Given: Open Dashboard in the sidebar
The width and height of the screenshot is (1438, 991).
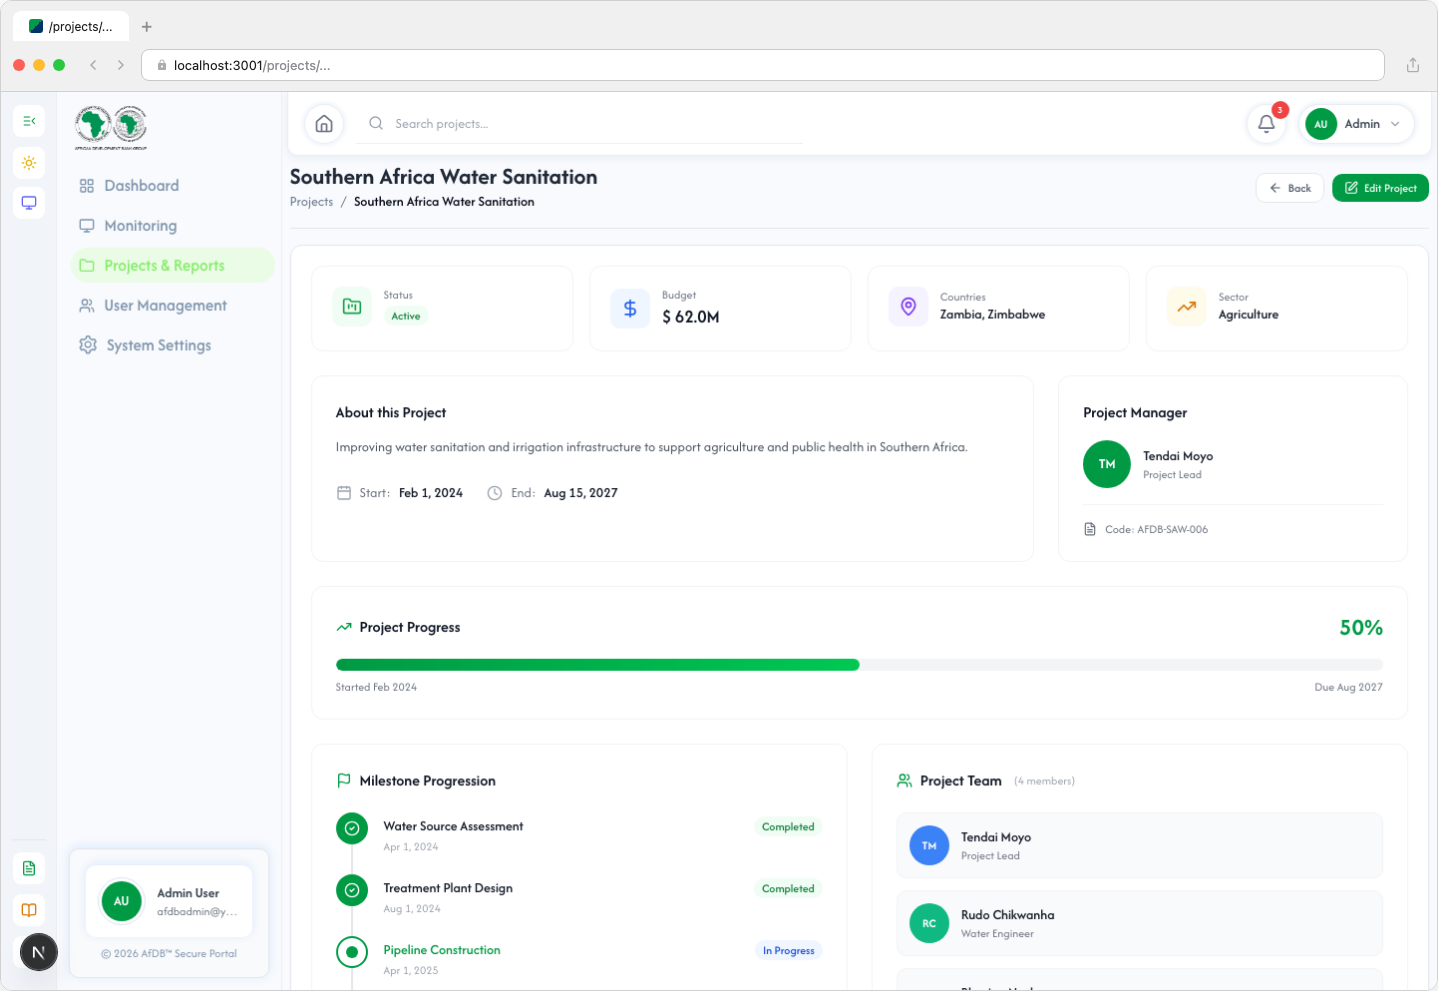Looking at the screenshot, I should [173, 186].
